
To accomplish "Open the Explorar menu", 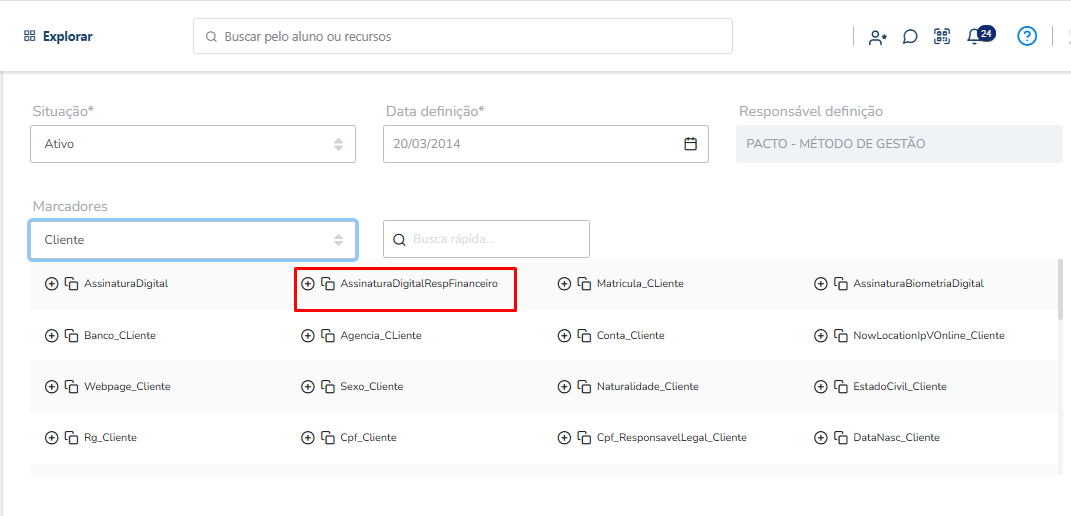I will tap(58, 37).
